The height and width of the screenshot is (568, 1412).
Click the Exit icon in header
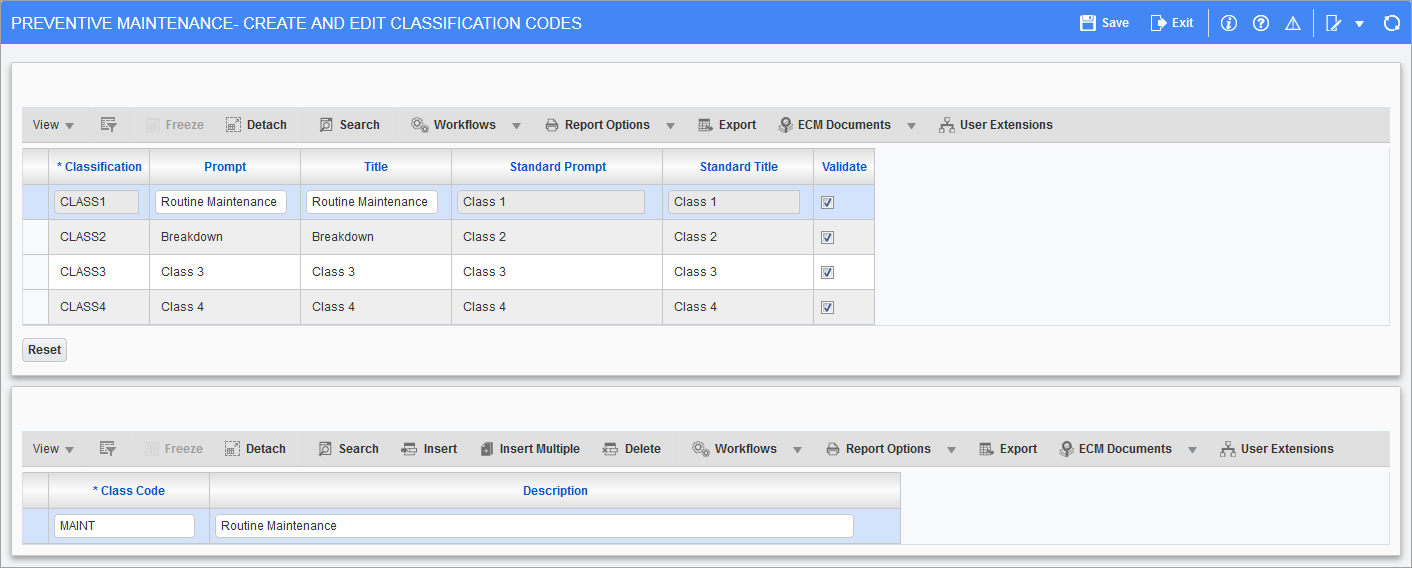[1159, 23]
